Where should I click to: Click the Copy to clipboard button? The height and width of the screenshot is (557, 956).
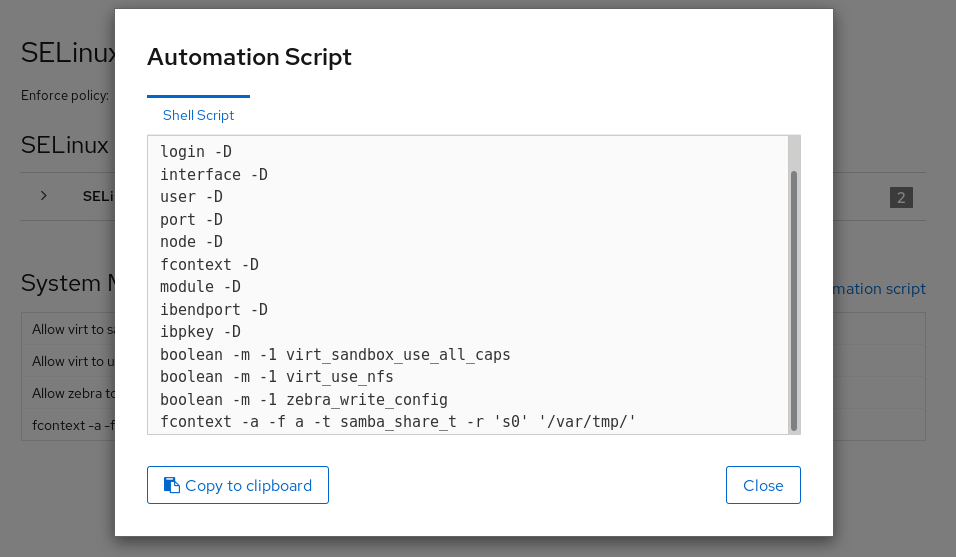238,485
